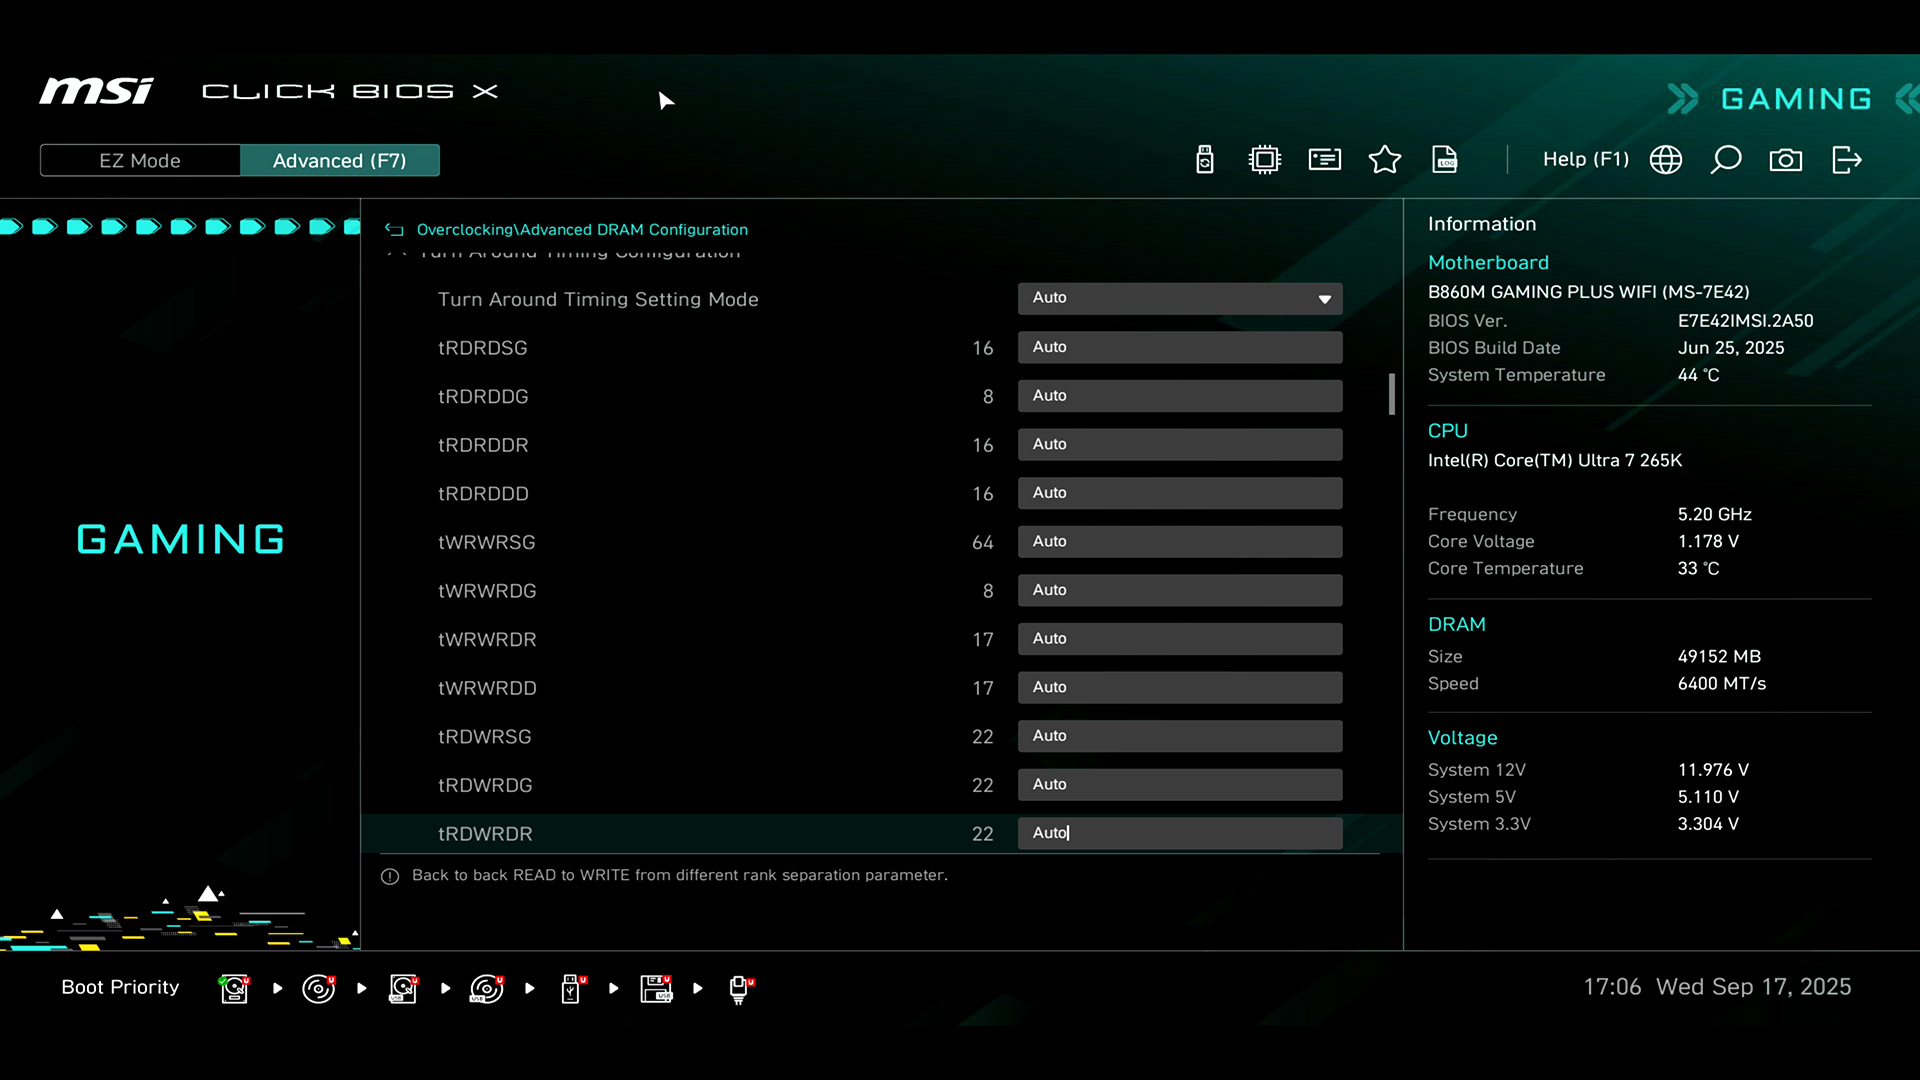
Task: Click the CPU chip icon in toolbar
Action: click(1265, 160)
